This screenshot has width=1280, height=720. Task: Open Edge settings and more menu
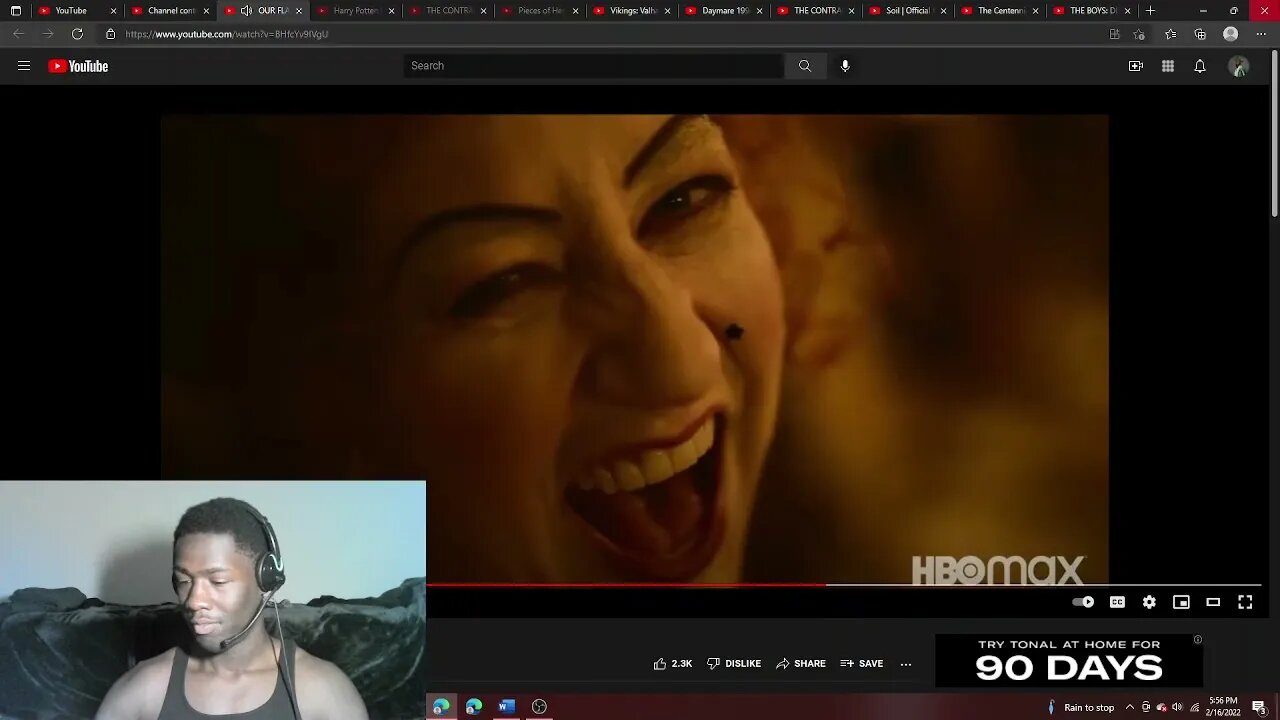(1261, 34)
